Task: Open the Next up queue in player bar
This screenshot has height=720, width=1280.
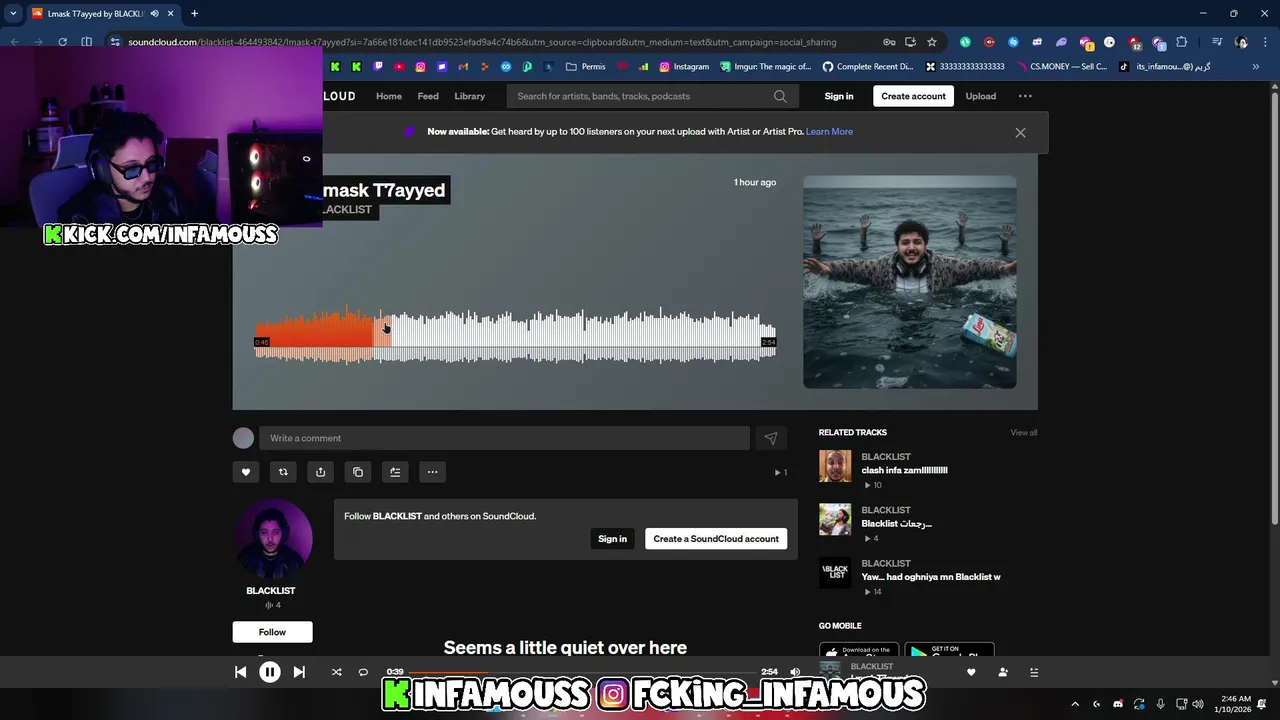Action: [x=1034, y=672]
